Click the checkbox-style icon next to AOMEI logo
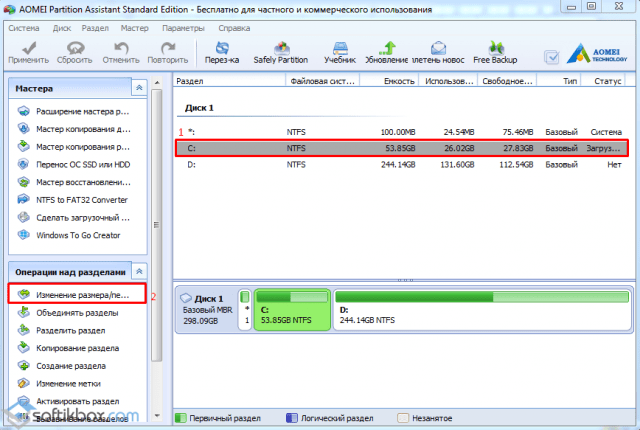 (552, 57)
